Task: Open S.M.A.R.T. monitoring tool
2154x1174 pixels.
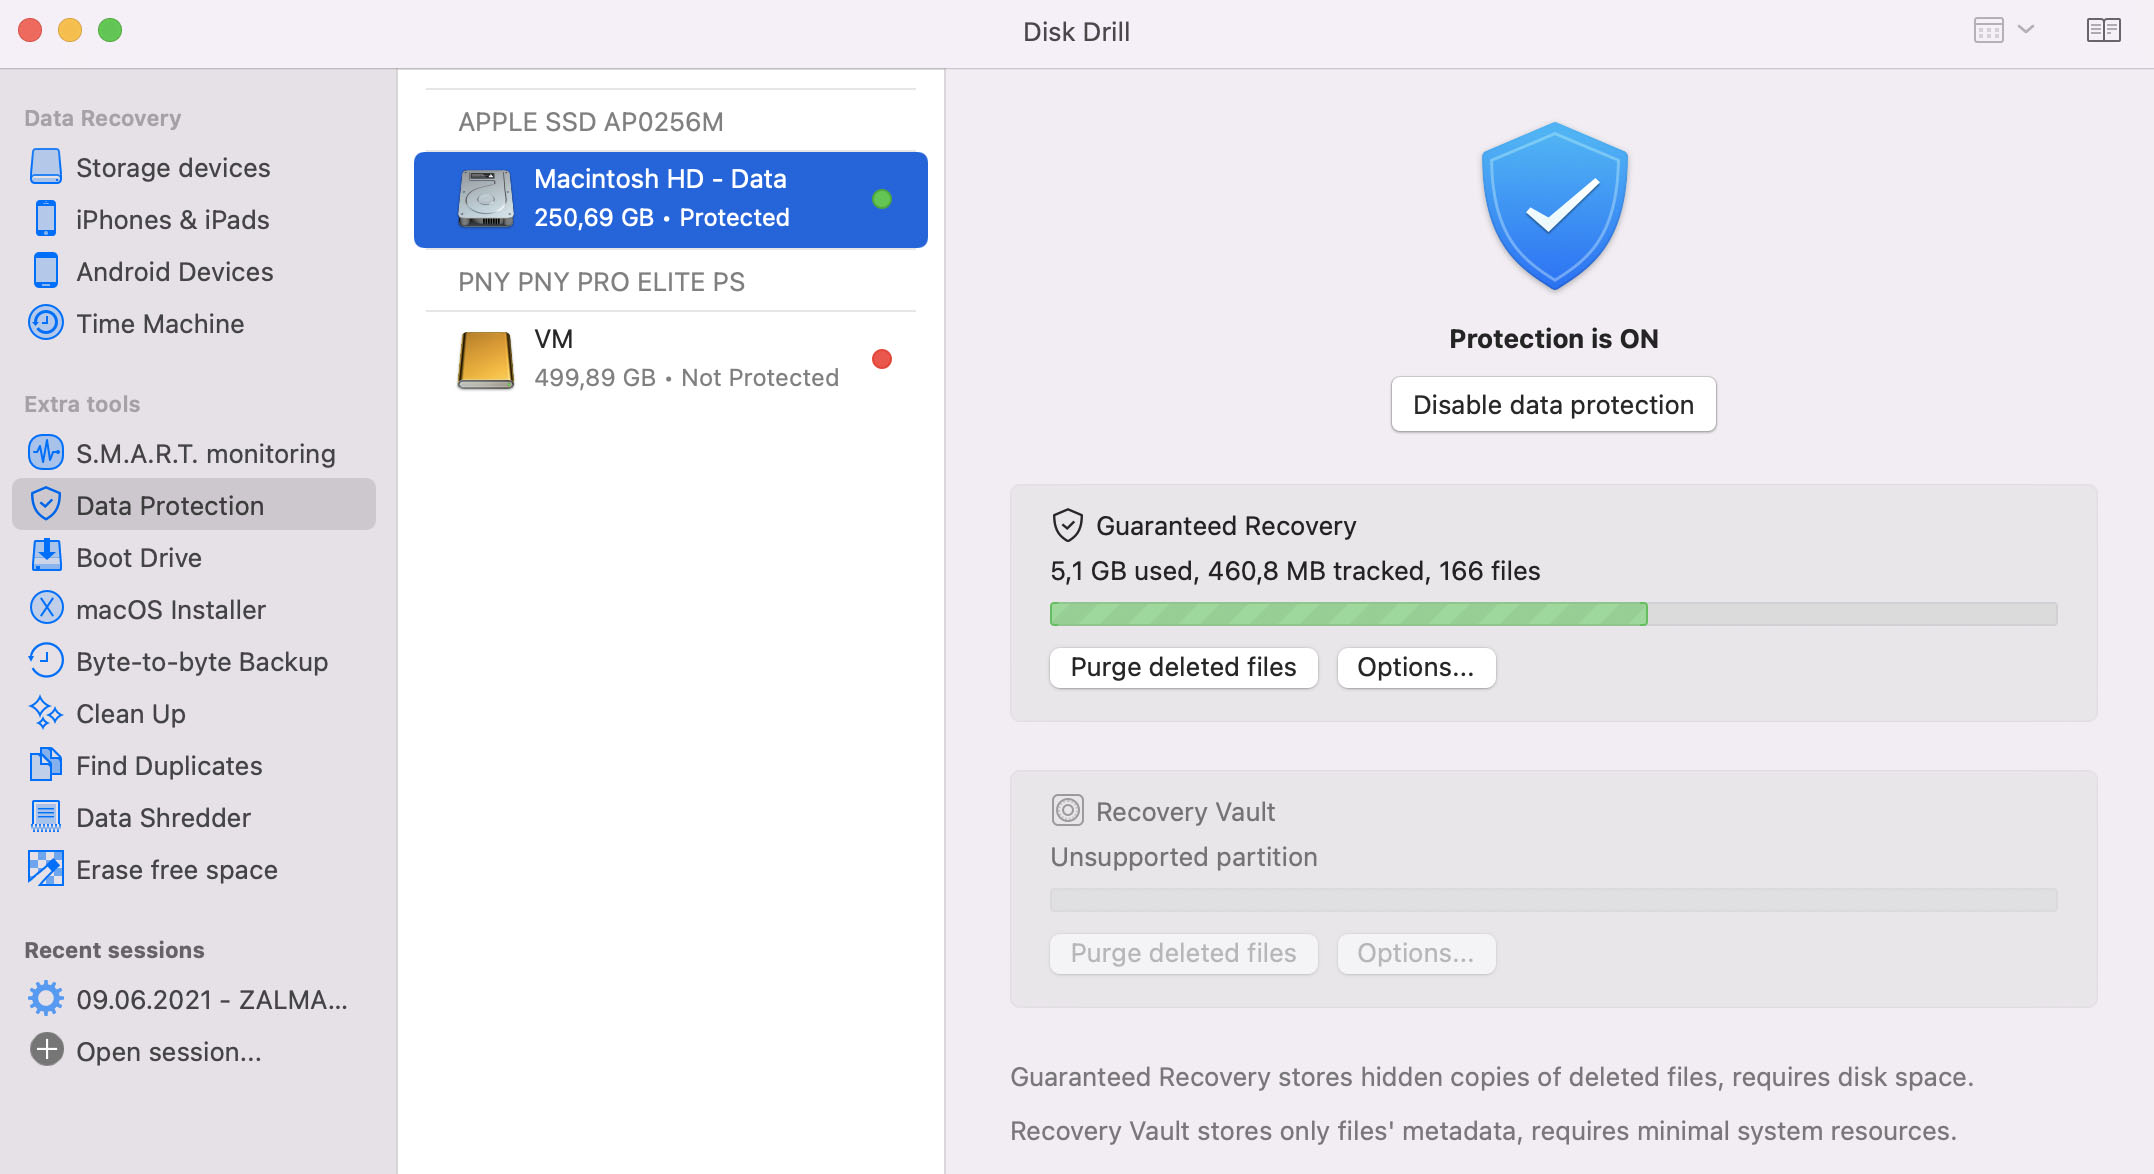Action: (x=194, y=454)
